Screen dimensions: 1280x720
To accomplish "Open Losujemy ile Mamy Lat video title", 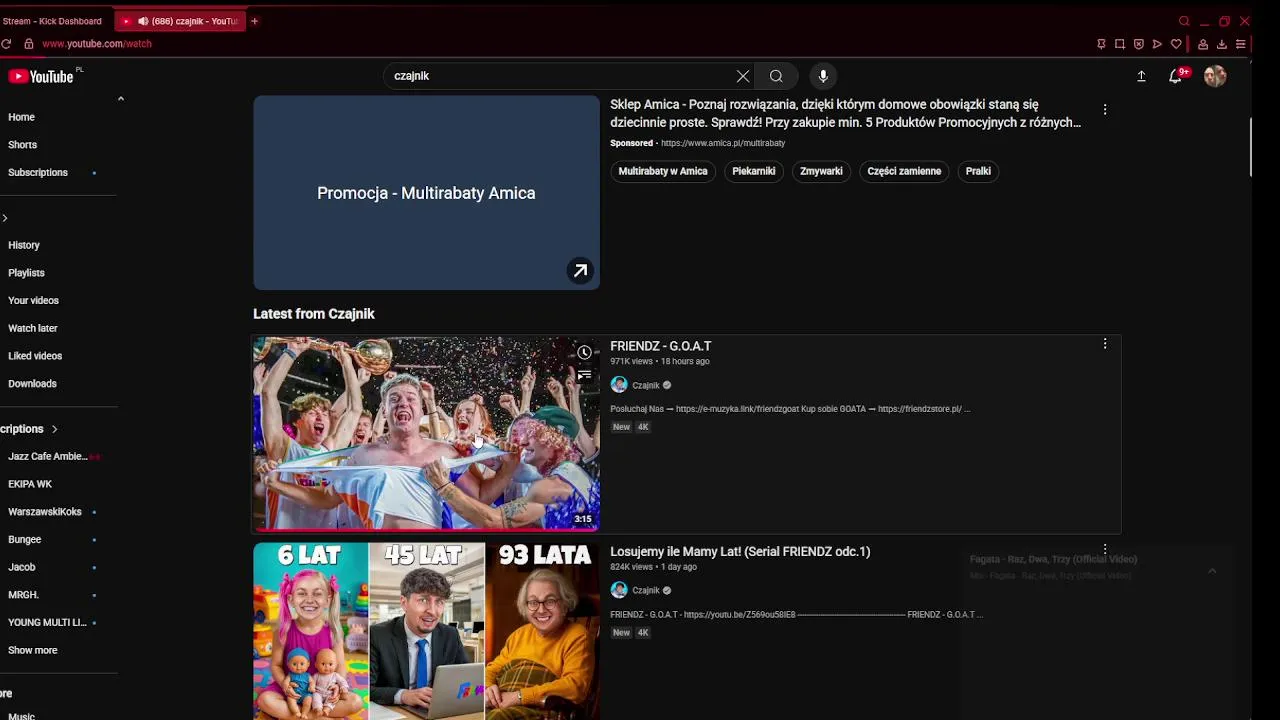I will pos(740,552).
